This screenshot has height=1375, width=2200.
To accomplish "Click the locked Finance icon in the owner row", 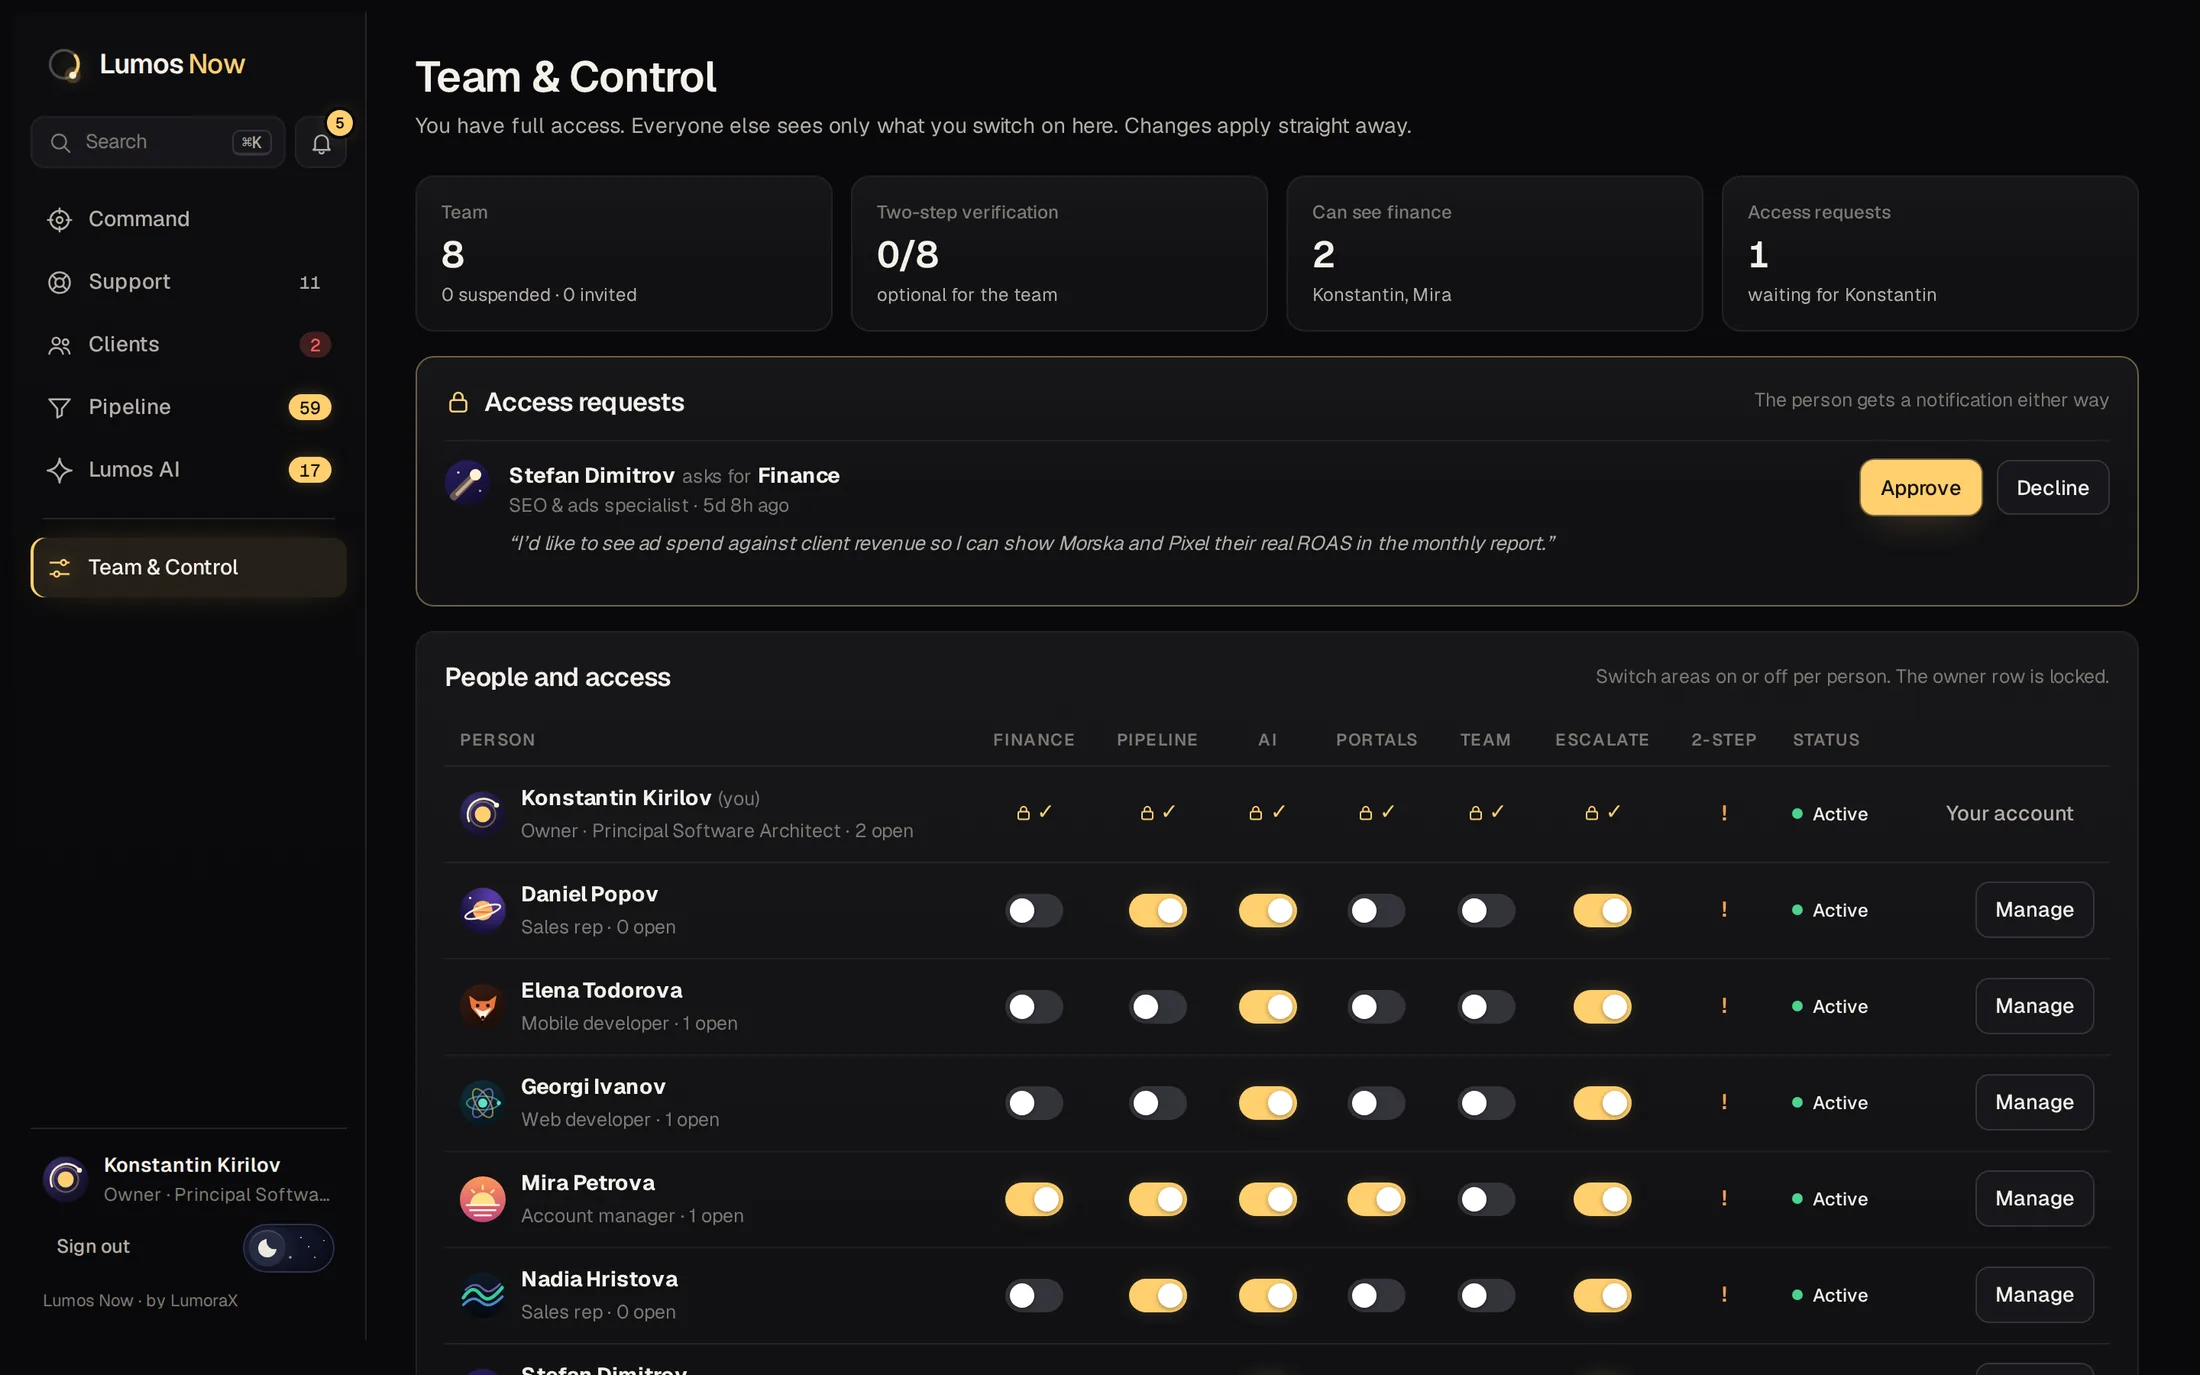I will click(1023, 813).
